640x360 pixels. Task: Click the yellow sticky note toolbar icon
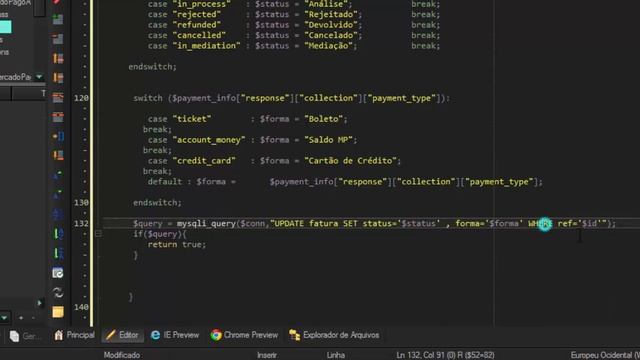[58, 312]
